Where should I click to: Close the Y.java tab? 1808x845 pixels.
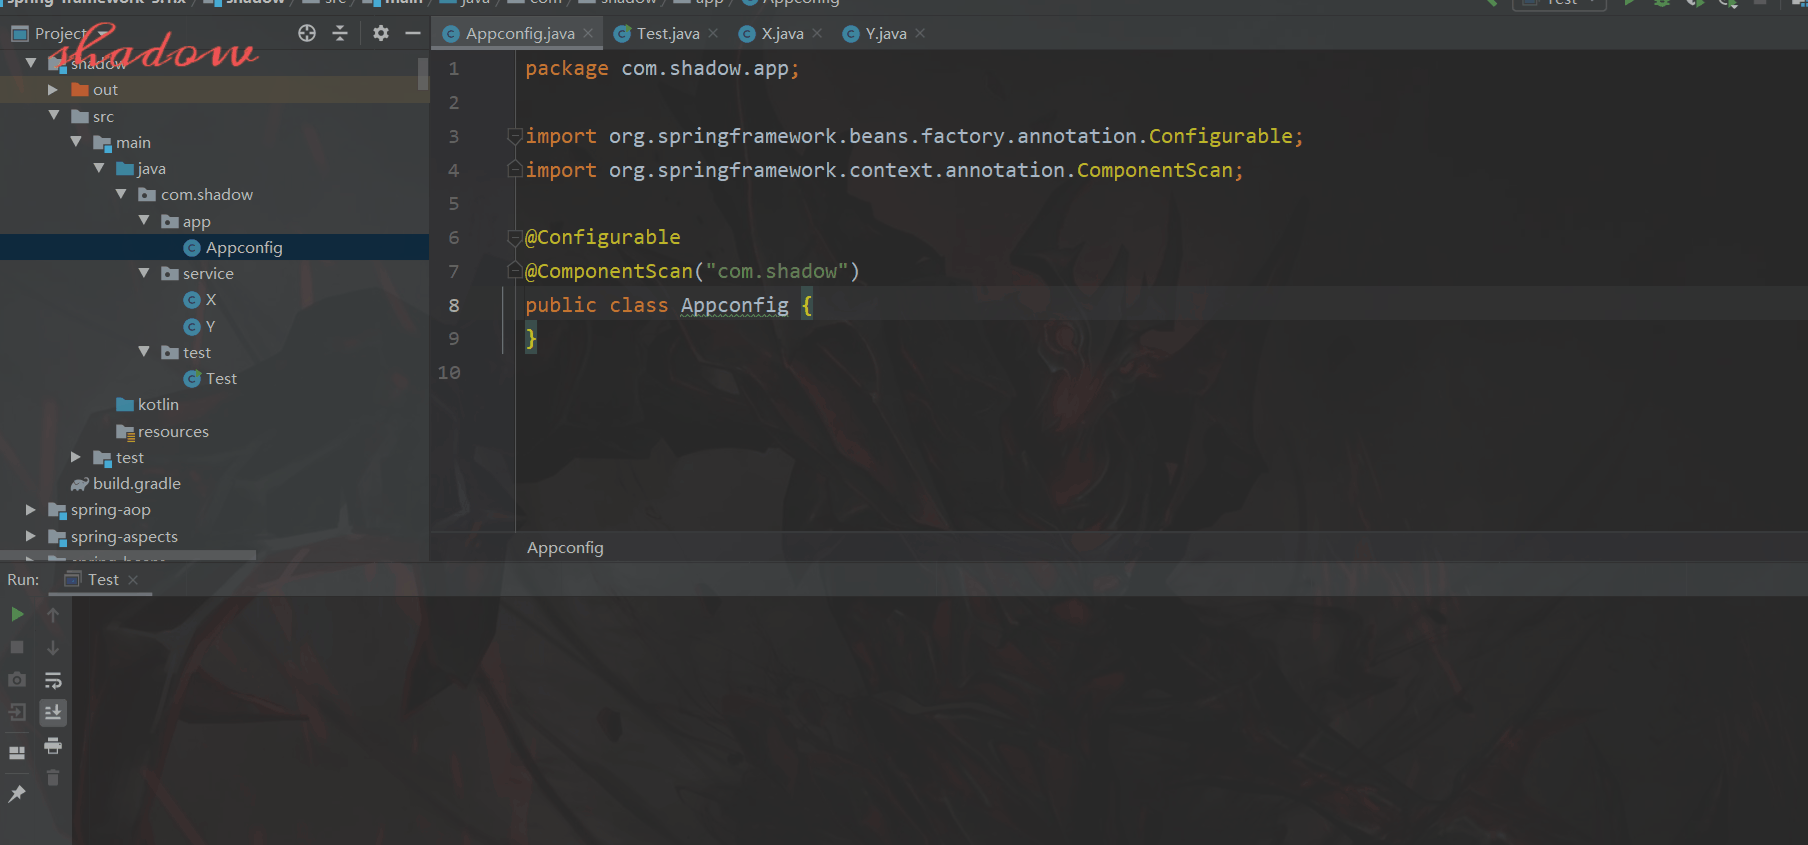point(920,33)
